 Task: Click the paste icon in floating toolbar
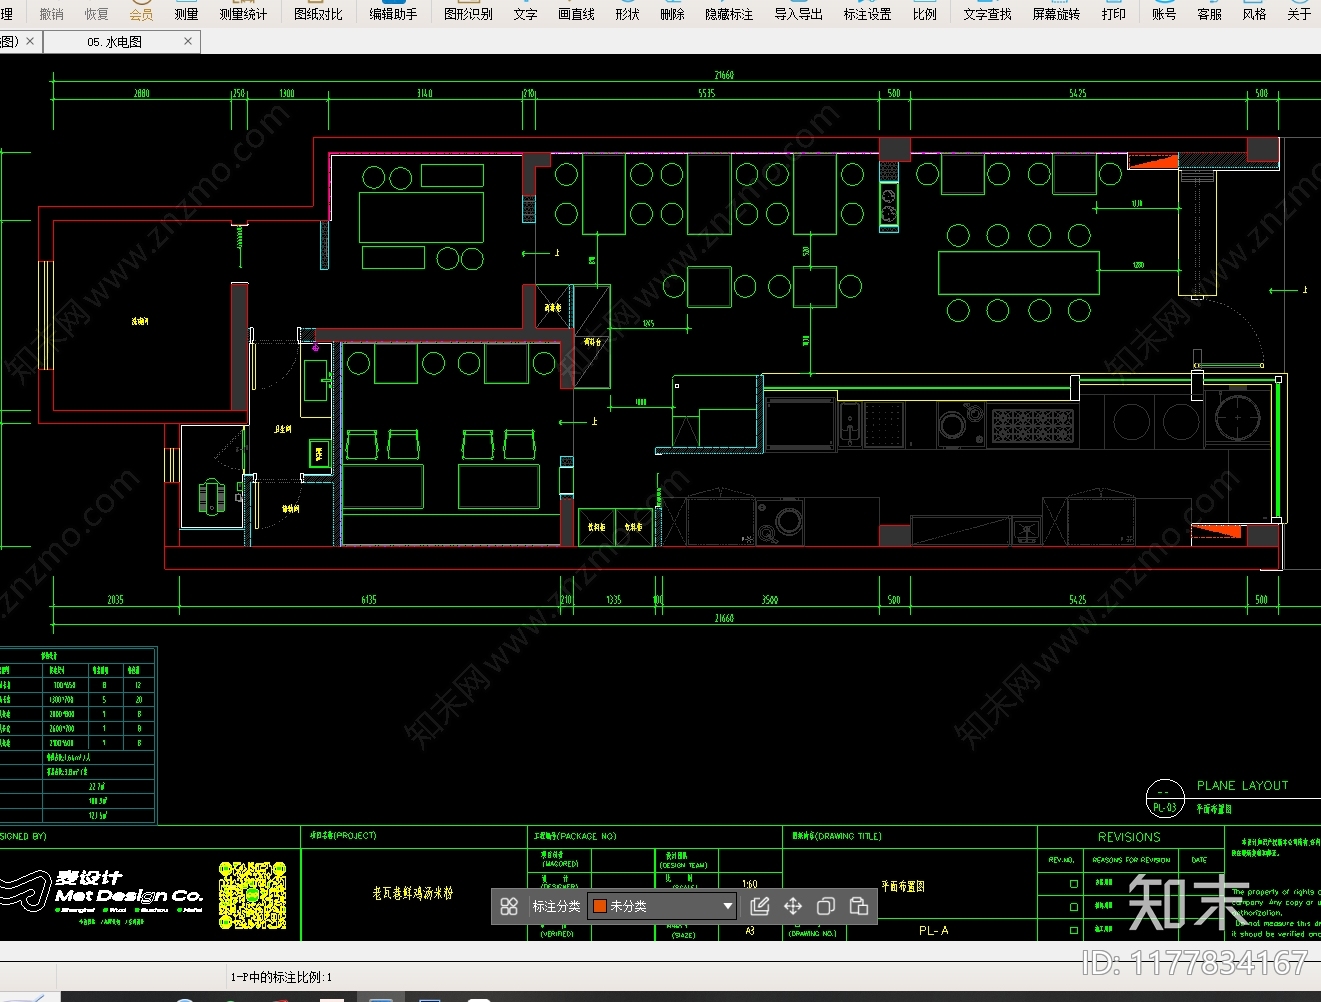point(858,906)
